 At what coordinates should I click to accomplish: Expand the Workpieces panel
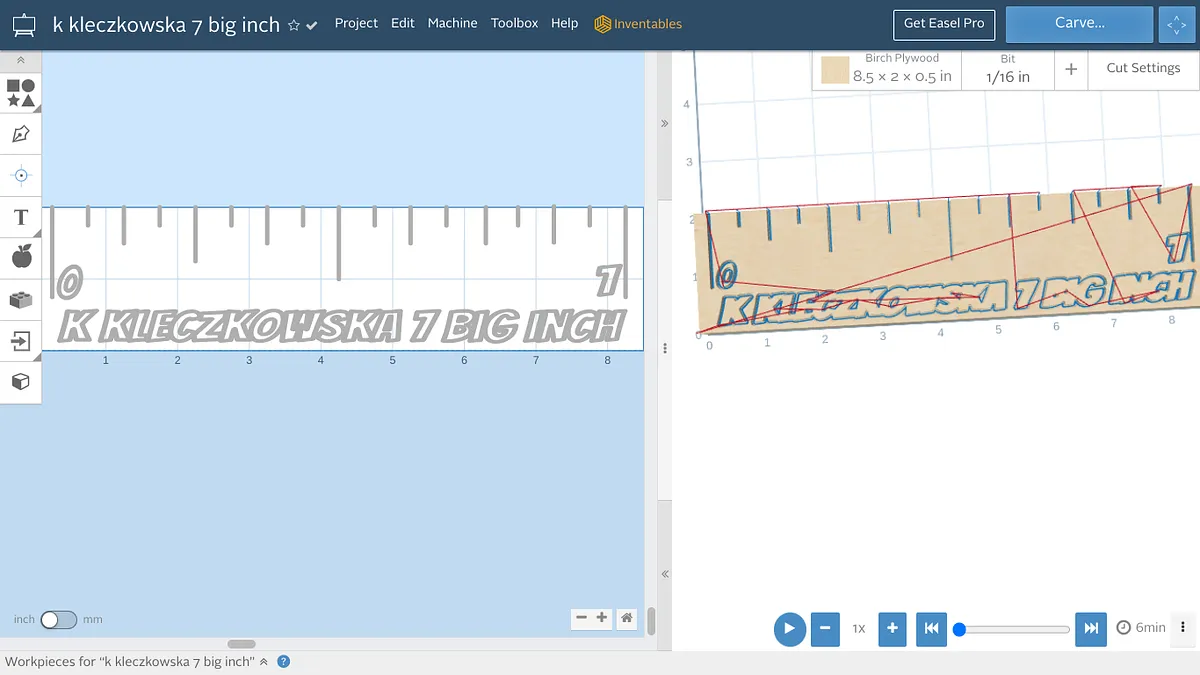pos(264,662)
